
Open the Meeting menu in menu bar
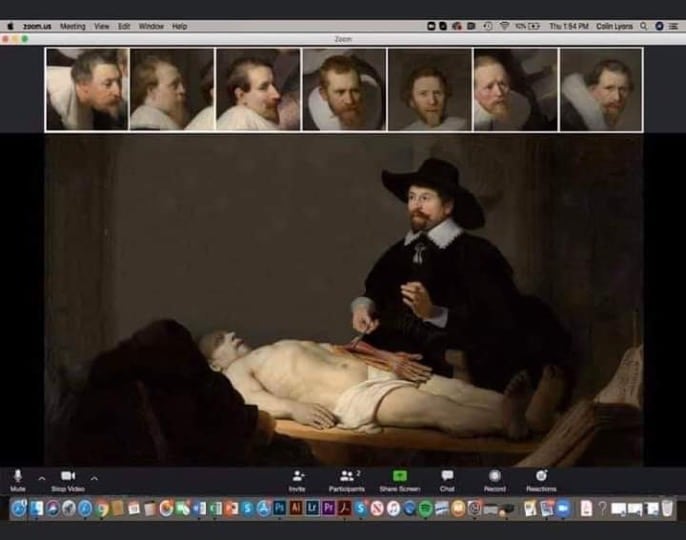coord(73,26)
